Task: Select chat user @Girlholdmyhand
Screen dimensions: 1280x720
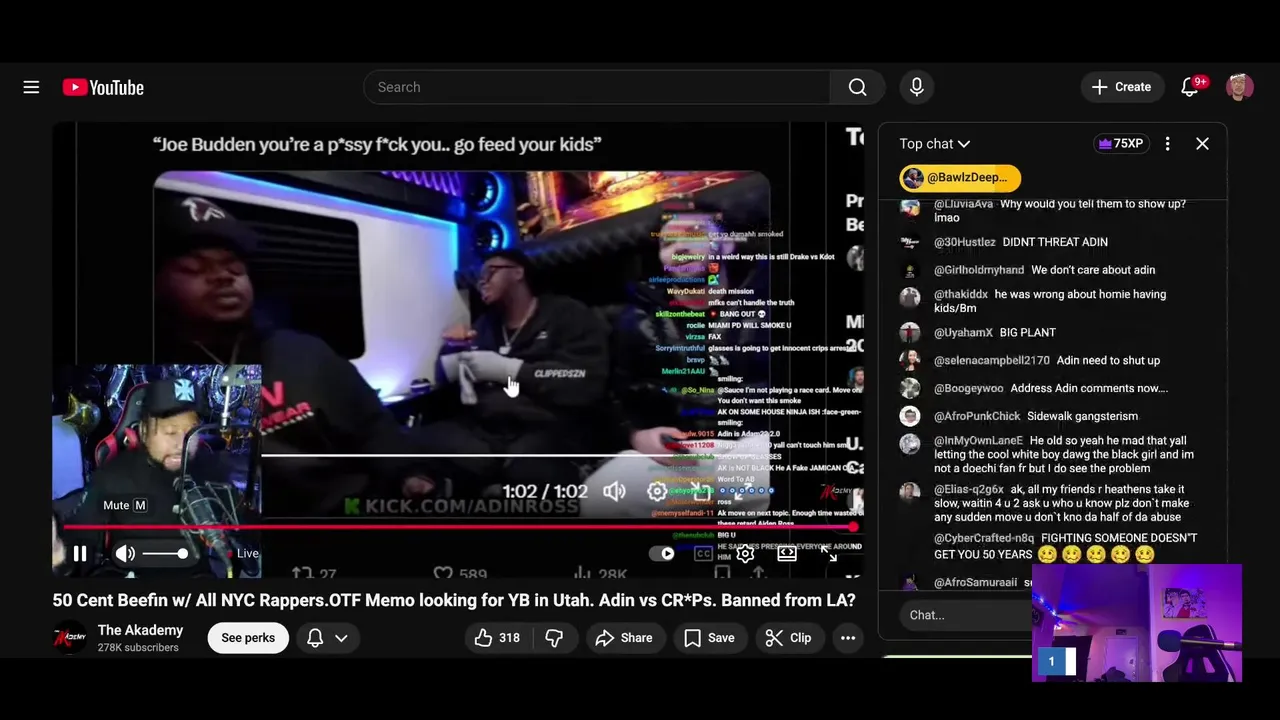Action: [x=979, y=270]
